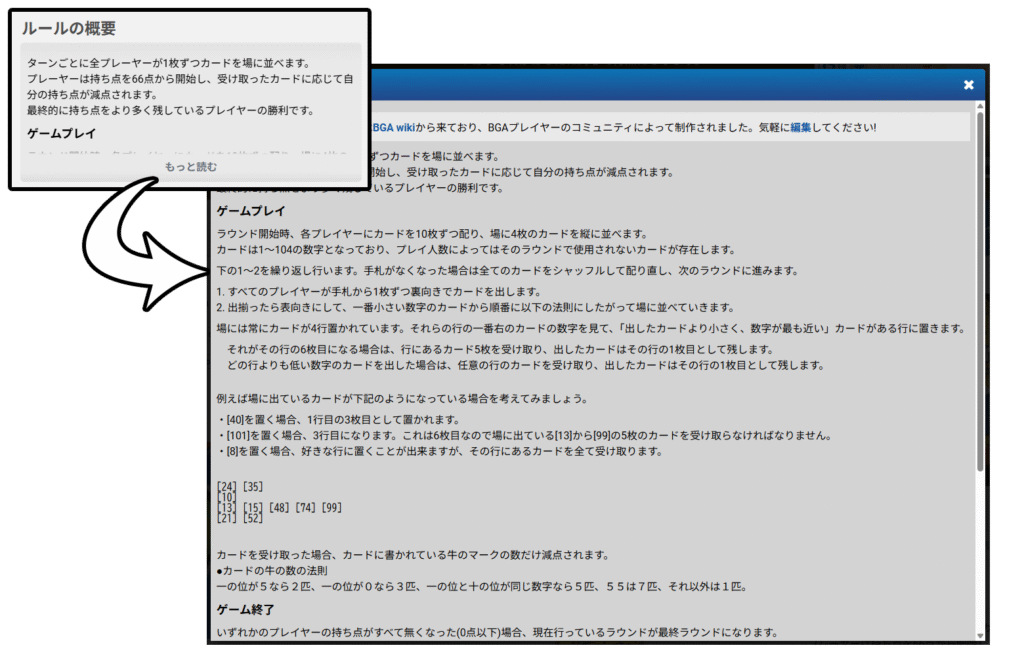This screenshot has height=656, width=1024.
Task: Click the ゲーム終了 section heading
Action: [245, 608]
